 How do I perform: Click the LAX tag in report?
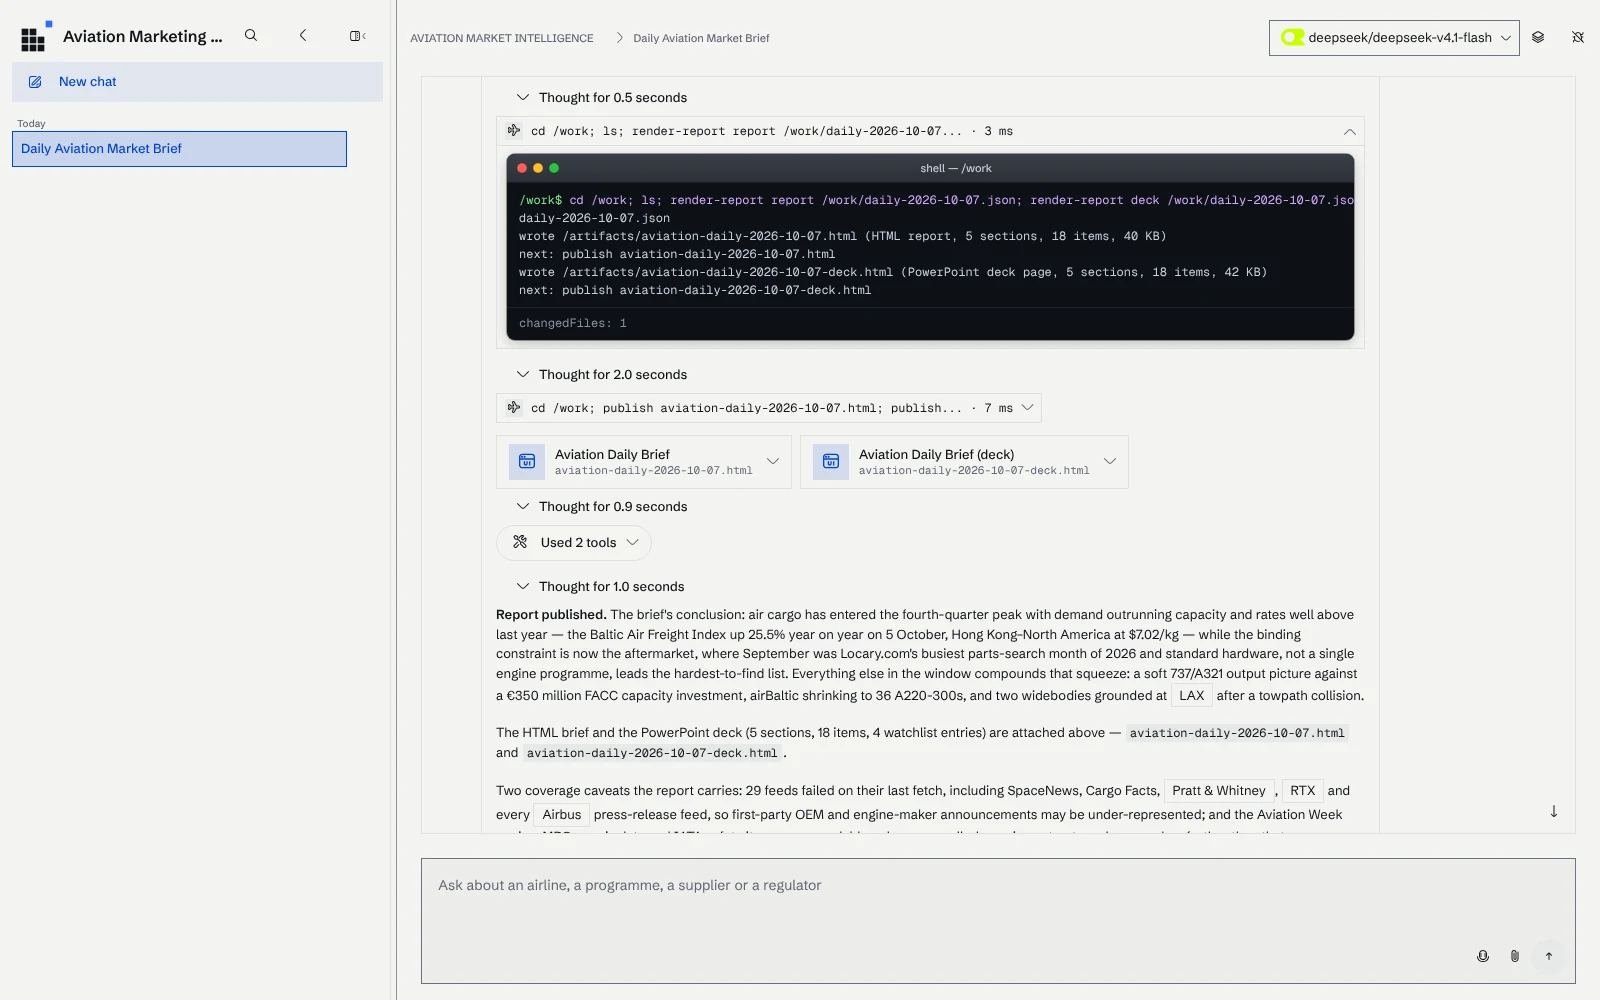[1192, 696]
